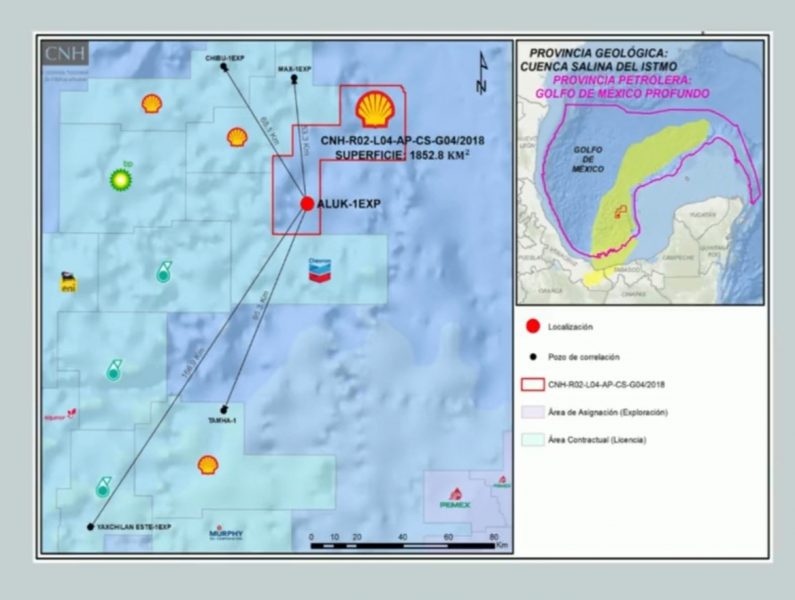795x600 pixels.
Task: Click the MAX-1EXP label
Action: point(295,68)
